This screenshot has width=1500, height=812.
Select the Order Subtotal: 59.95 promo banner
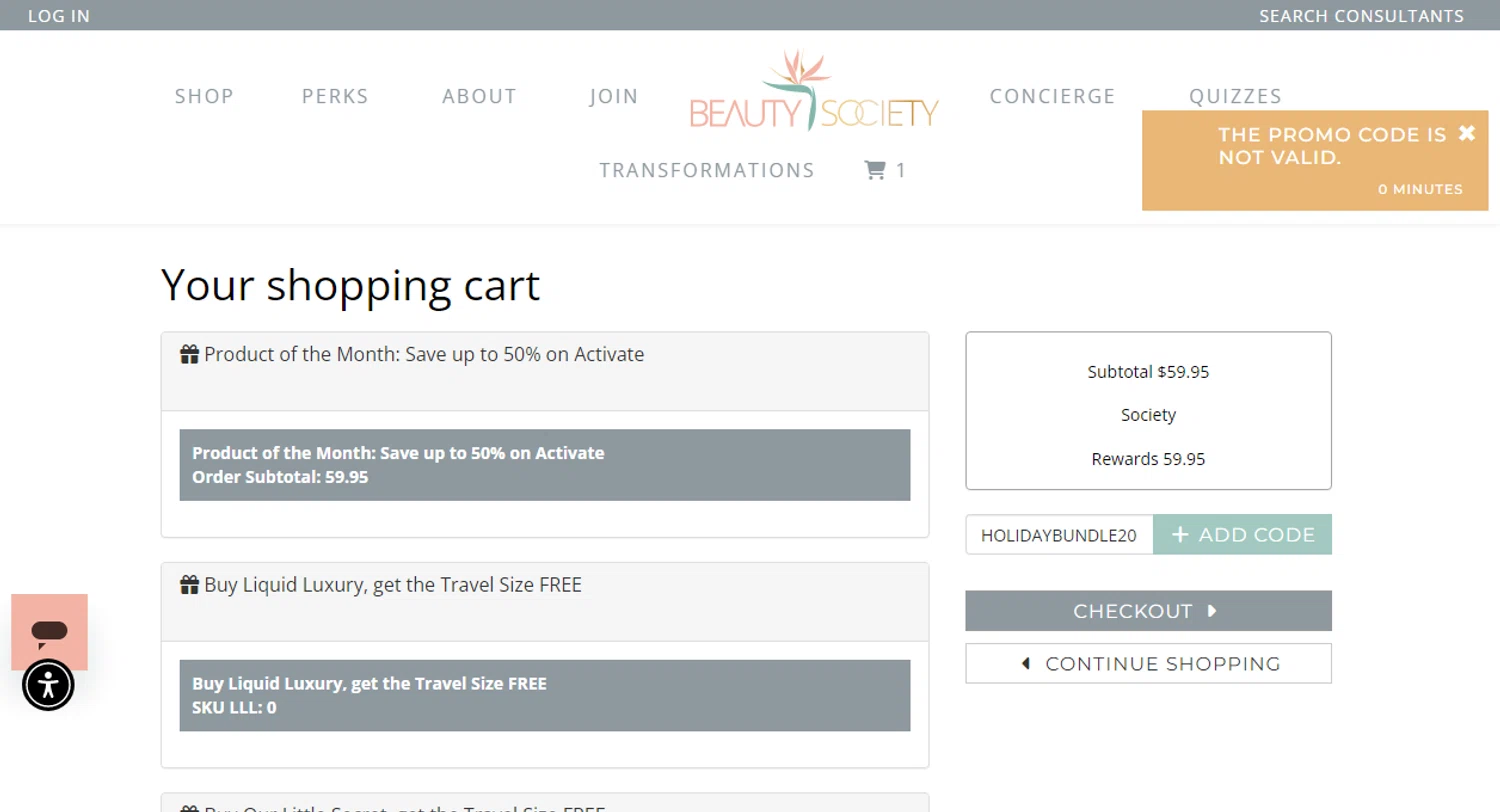[545, 465]
